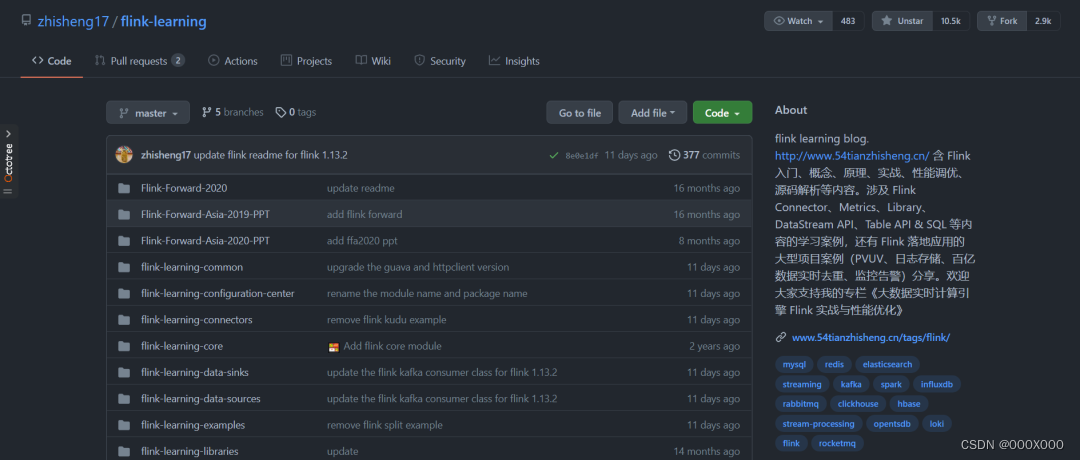Open the Flink-Forward-Asia-2019-PPT folder
The width and height of the screenshot is (1080, 460).
[x=205, y=214]
